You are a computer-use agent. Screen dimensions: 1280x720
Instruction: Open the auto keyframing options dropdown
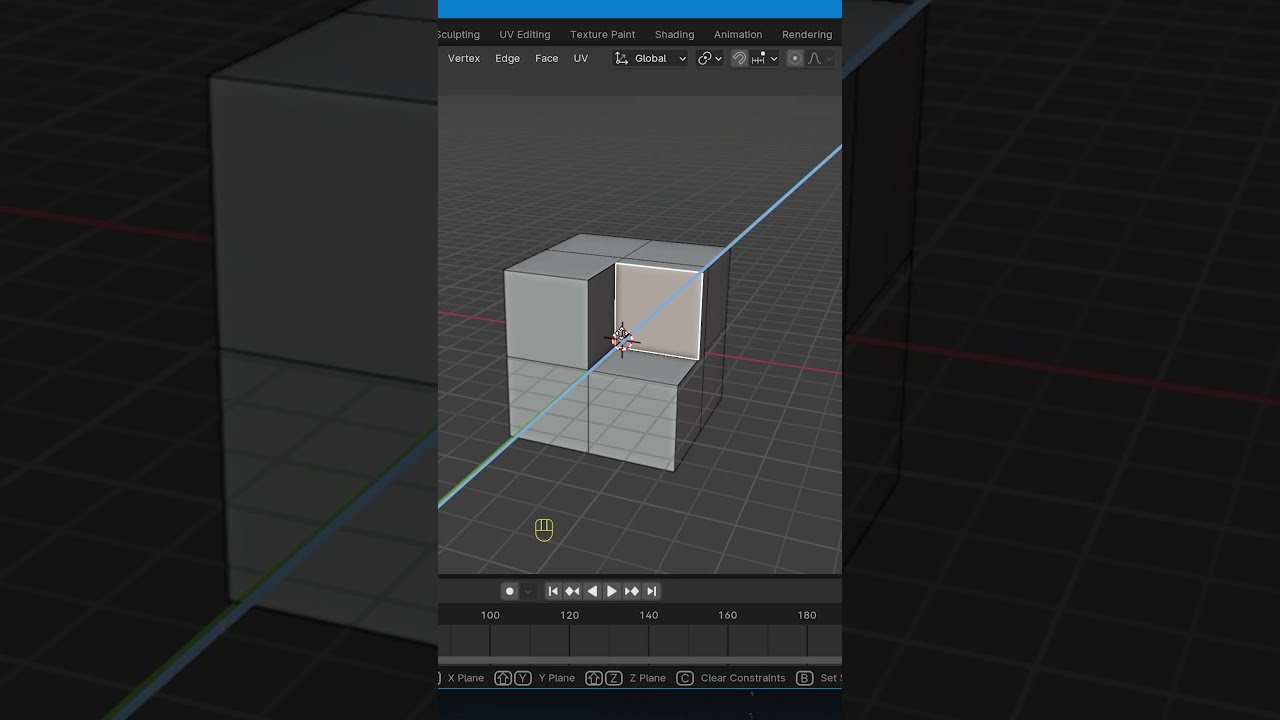528,591
